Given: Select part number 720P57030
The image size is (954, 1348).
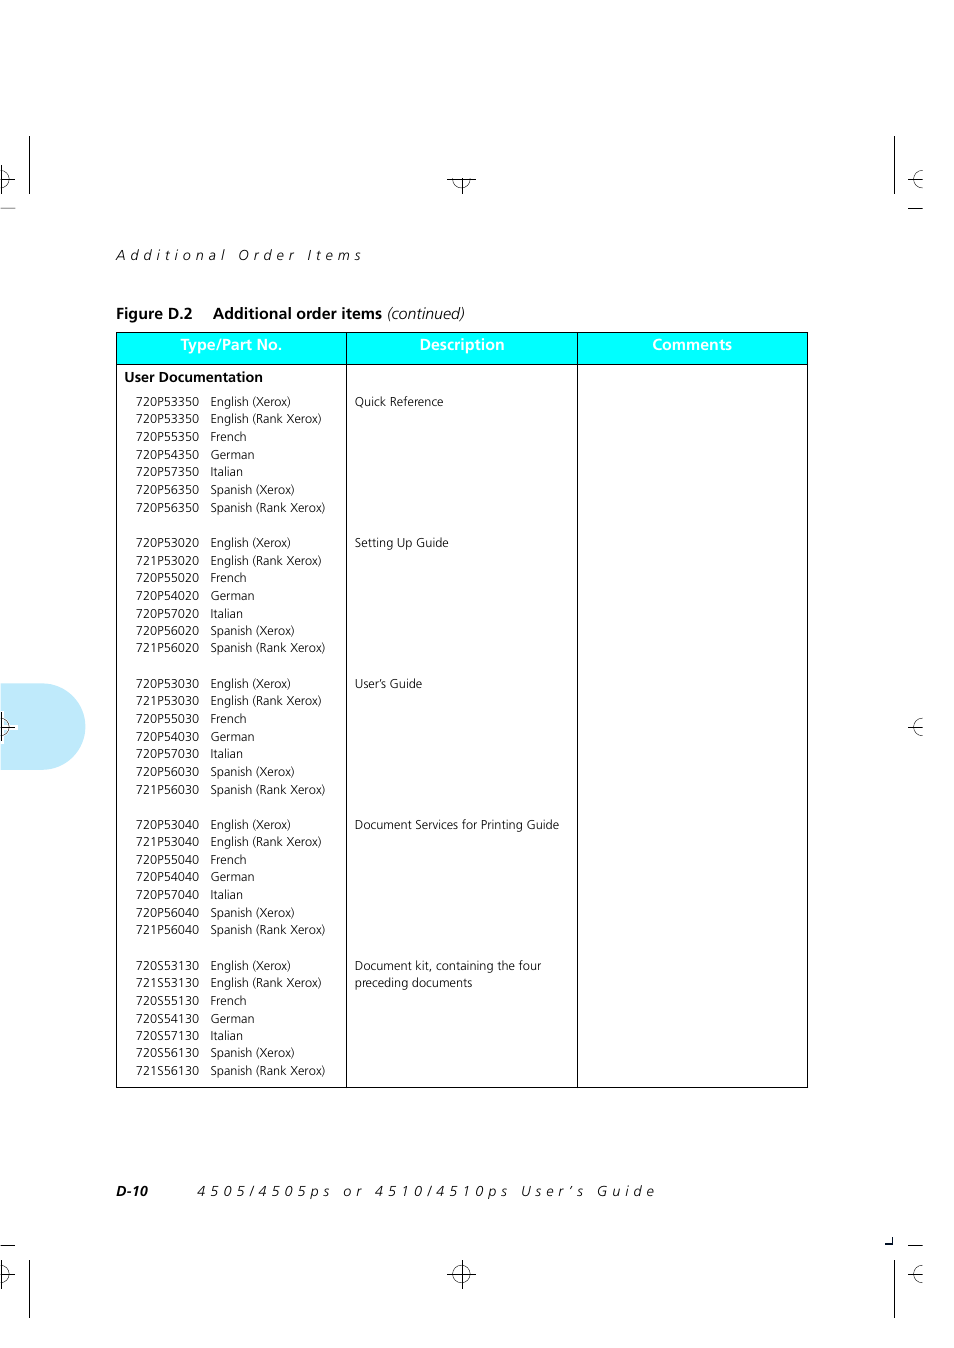Looking at the screenshot, I should 167,754.
